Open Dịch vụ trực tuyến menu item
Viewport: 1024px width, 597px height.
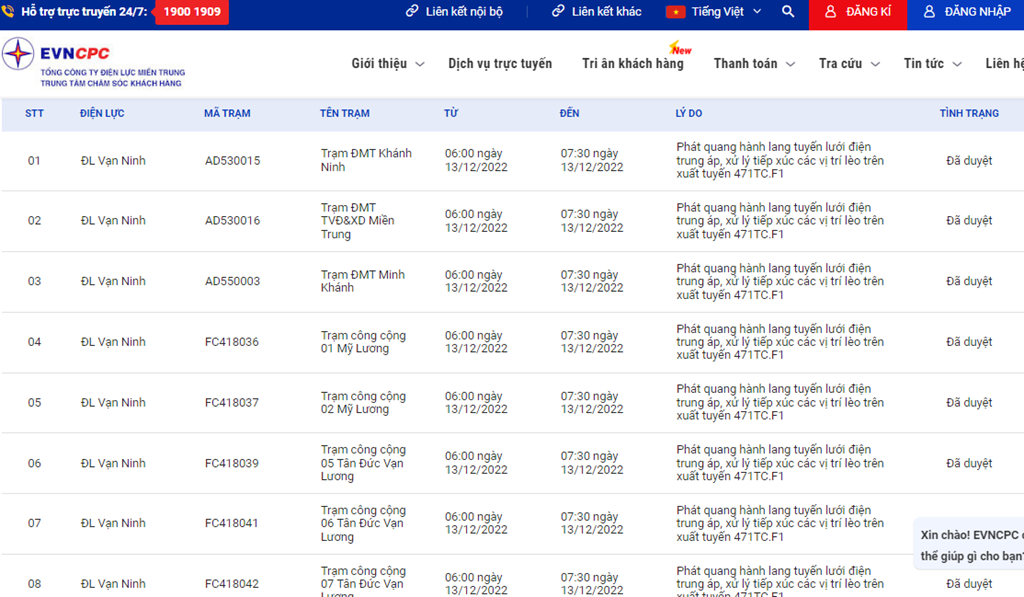coord(500,64)
